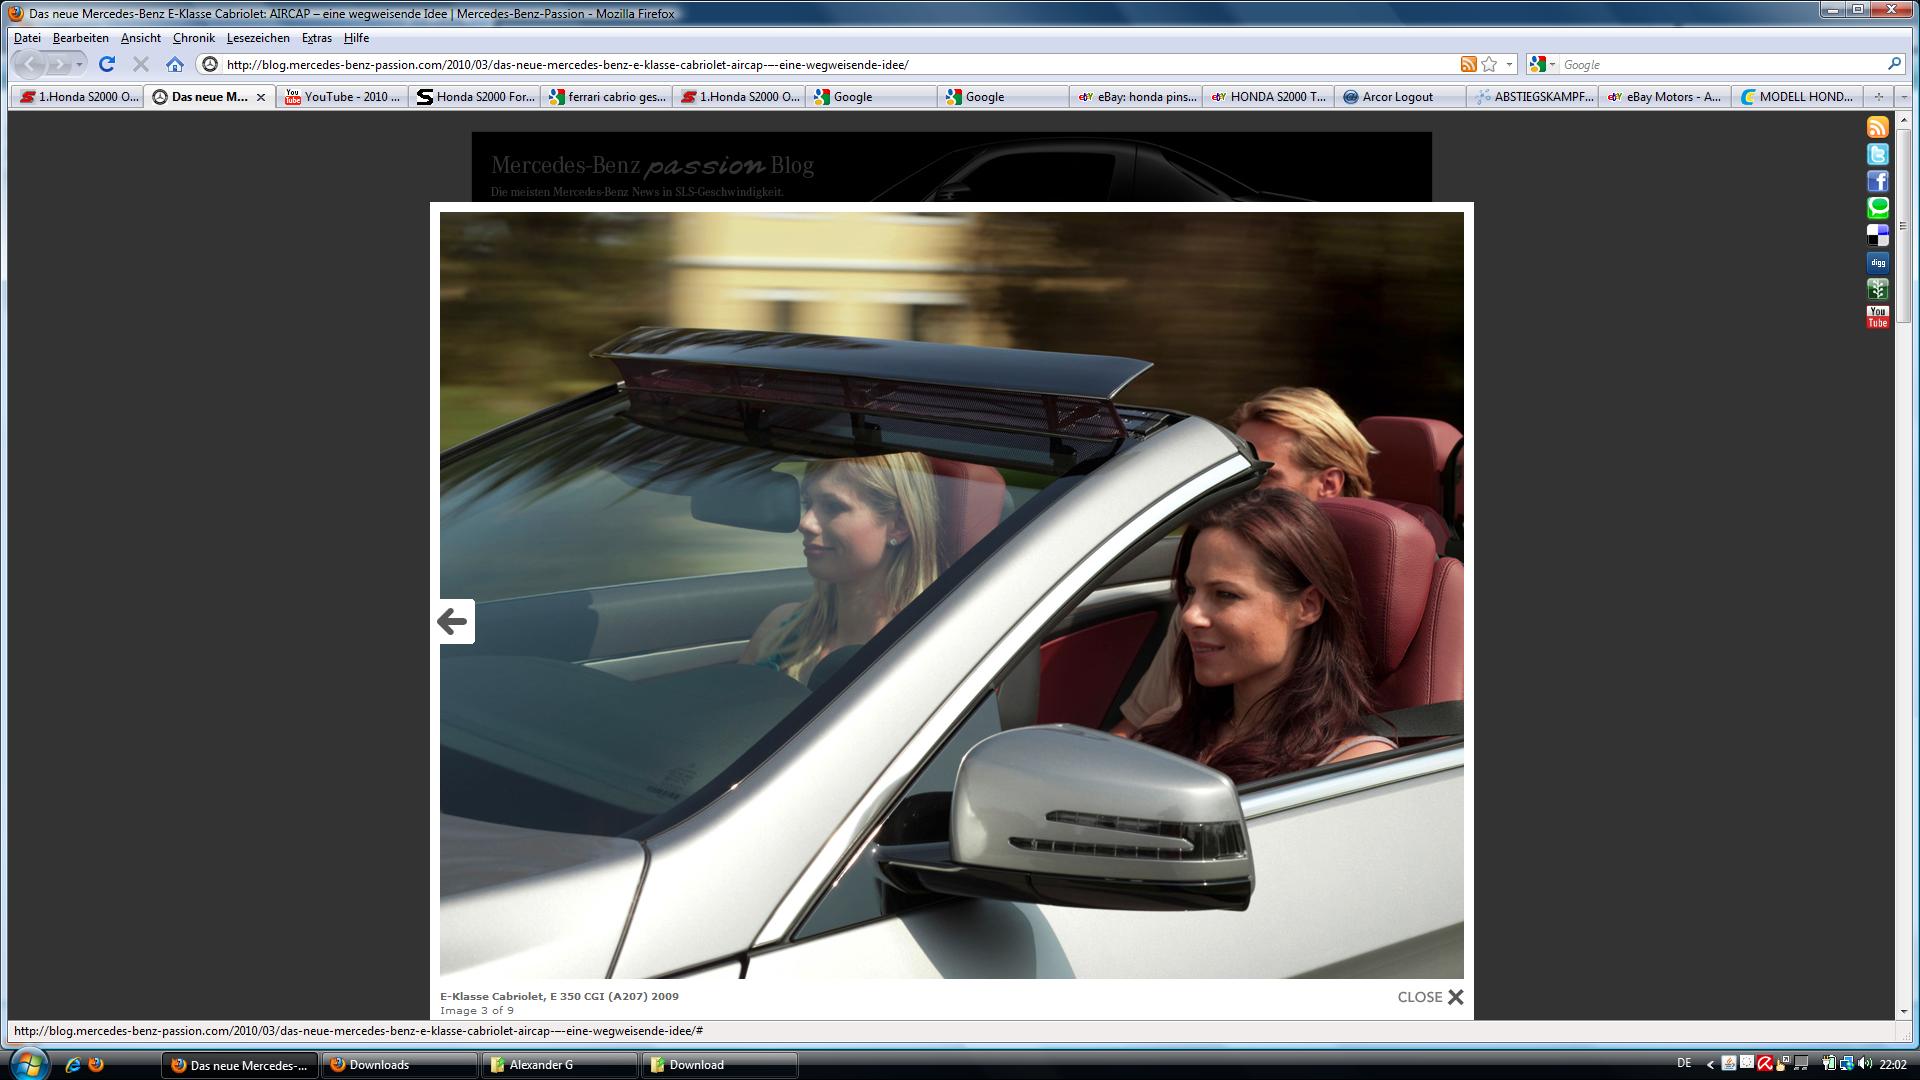Viewport: 1920px width, 1080px height.
Task: Click the home button icon
Action: (175, 64)
